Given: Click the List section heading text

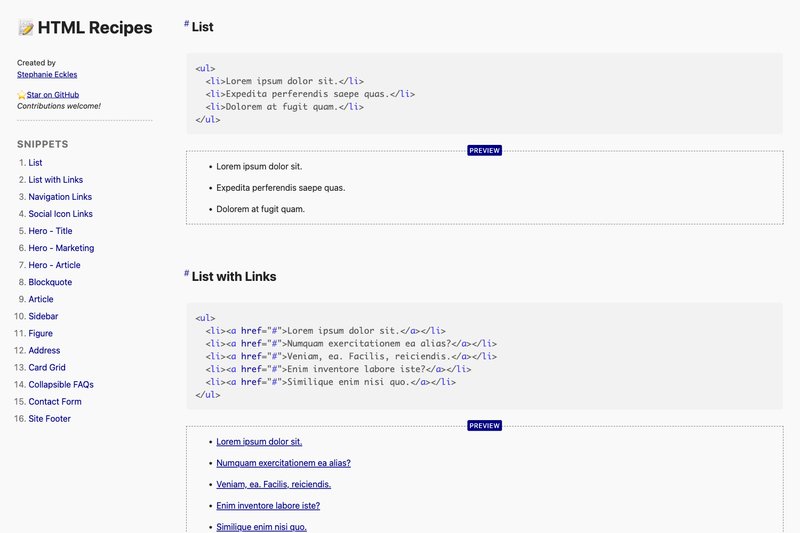Looking at the screenshot, I should [x=203, y=27].
